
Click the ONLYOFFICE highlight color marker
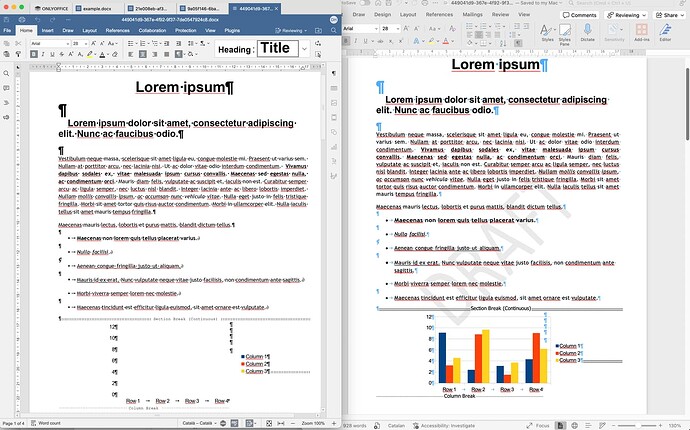(x=90, y=55)
